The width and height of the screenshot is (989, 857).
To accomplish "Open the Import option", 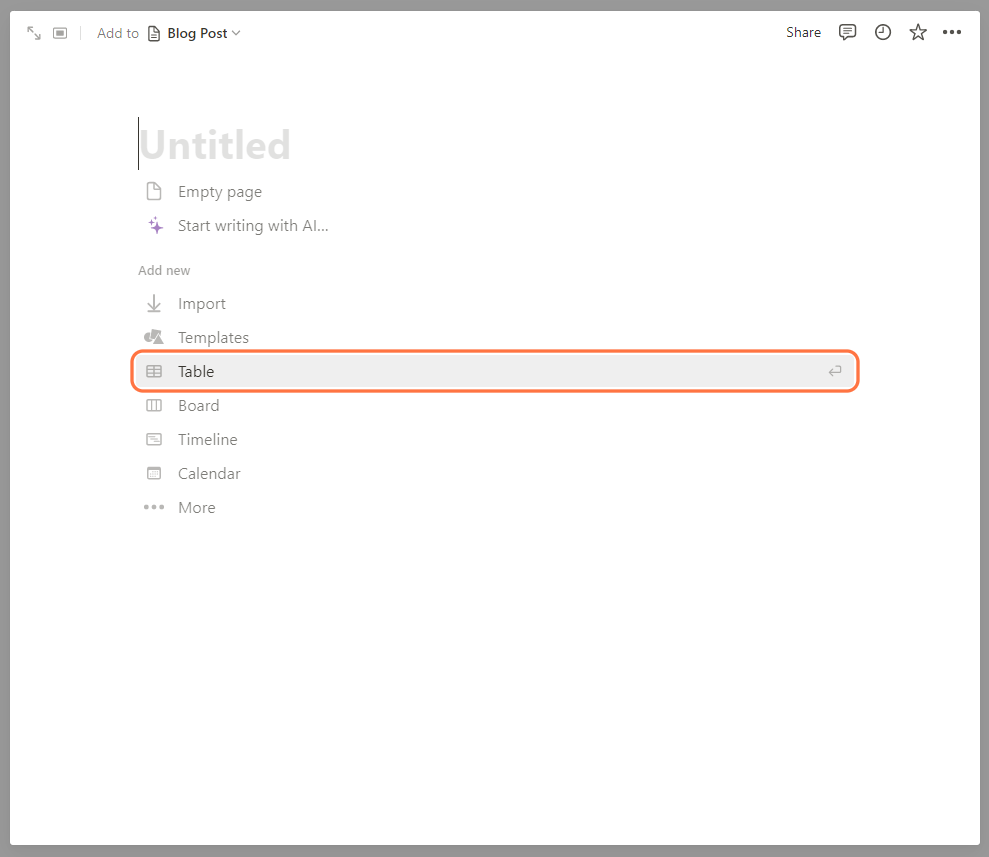I will click(201, 303).
